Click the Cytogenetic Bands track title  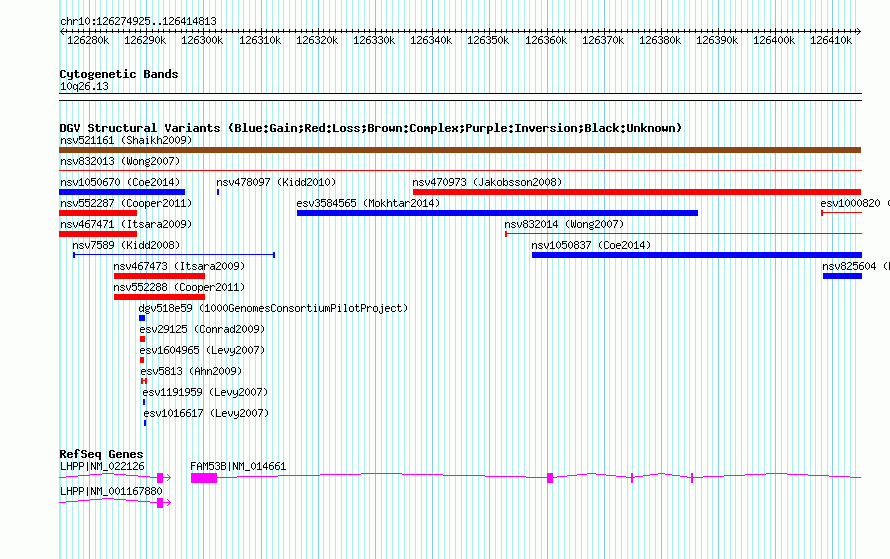point(119,74)
